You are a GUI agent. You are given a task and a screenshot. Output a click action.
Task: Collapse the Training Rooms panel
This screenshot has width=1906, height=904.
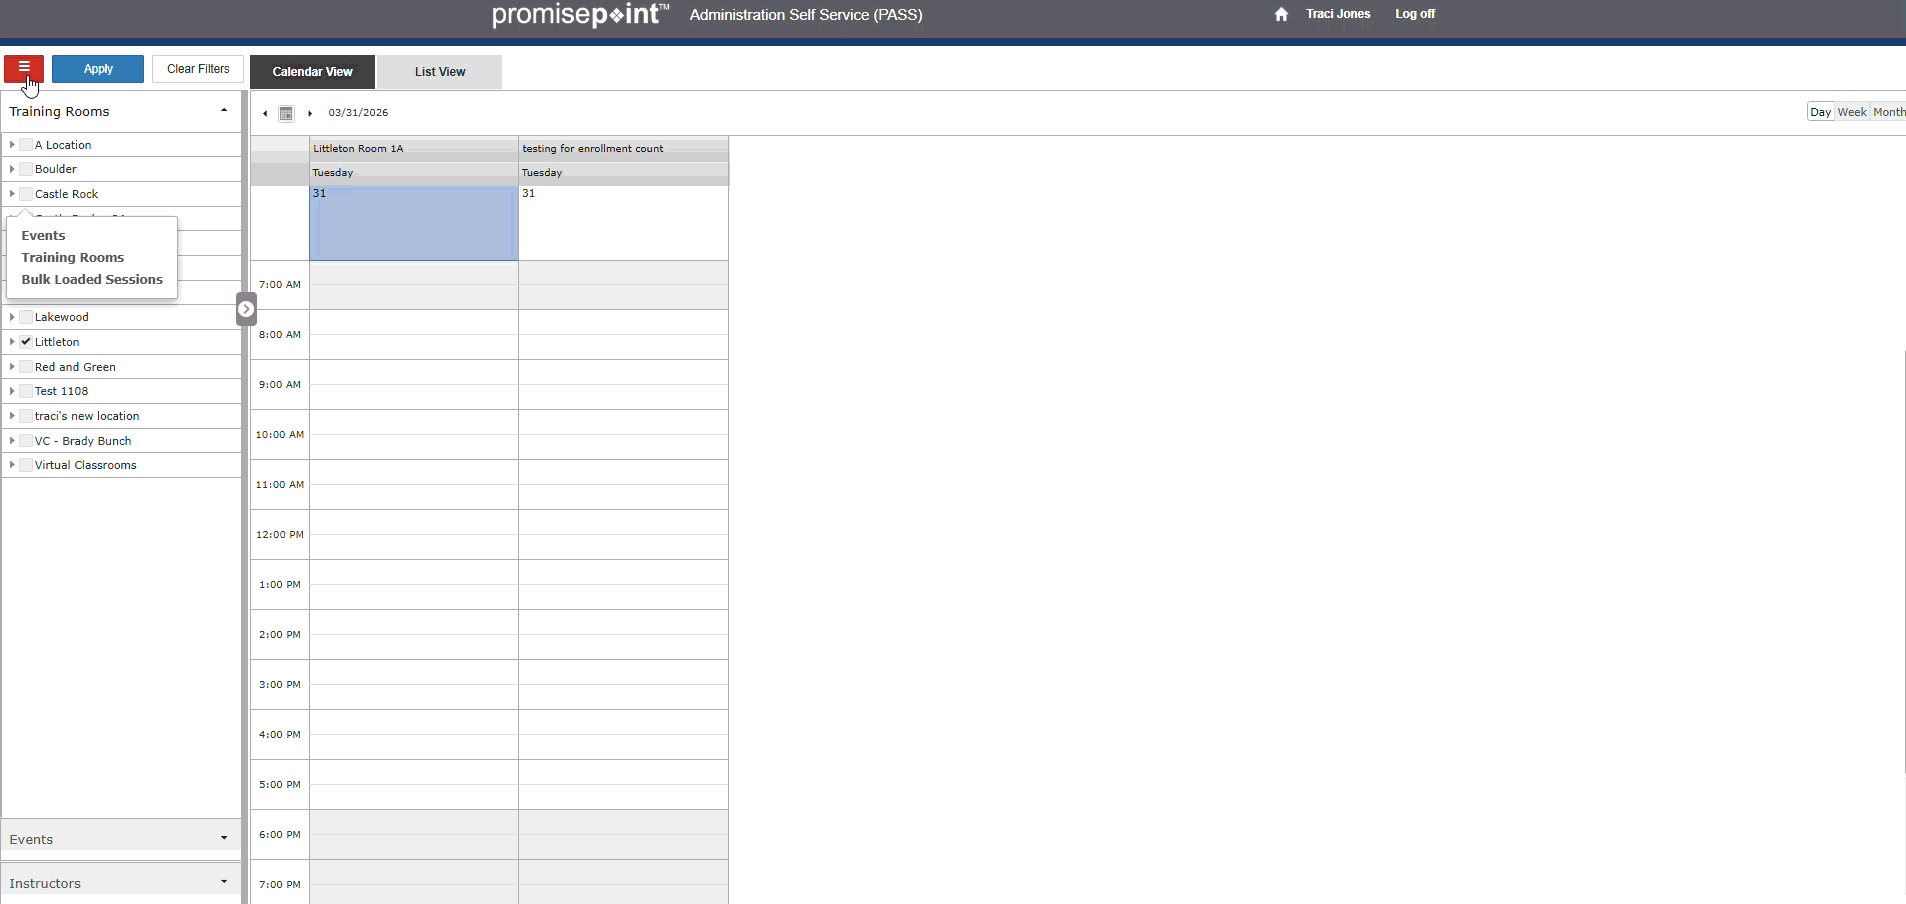[x=223, y=111]
